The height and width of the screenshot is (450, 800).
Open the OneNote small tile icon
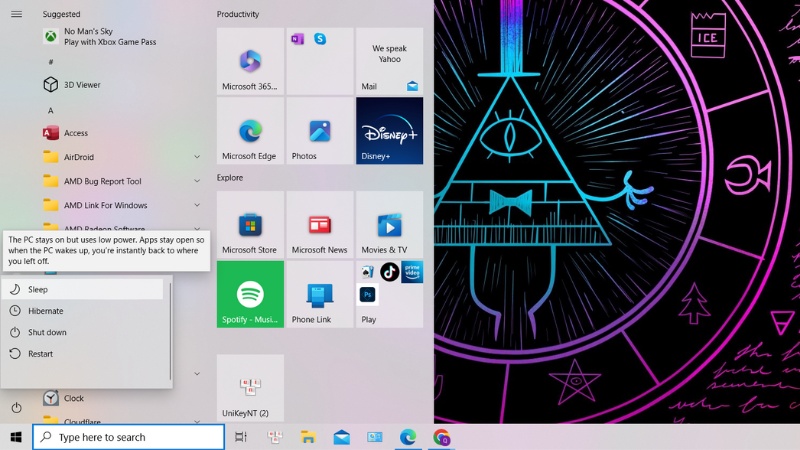[297, 39]
